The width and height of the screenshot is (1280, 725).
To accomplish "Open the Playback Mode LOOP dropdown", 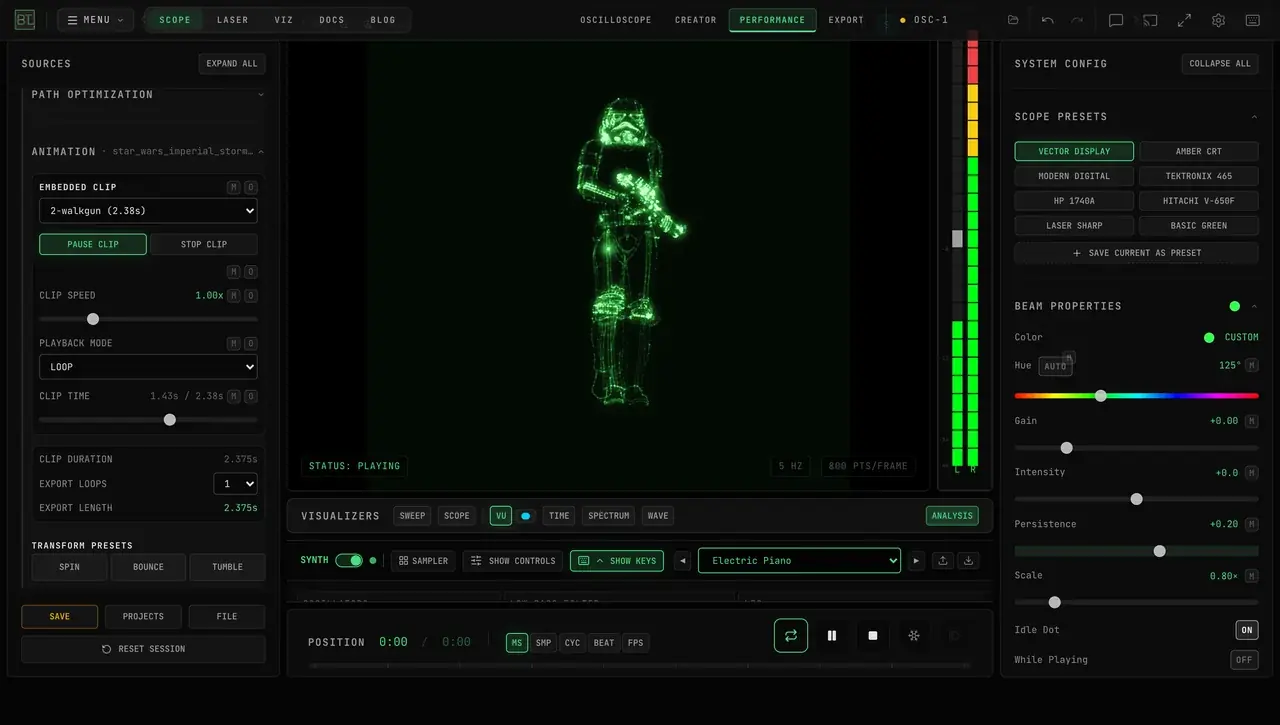I will pyautogui.click(x=148, y=367).
